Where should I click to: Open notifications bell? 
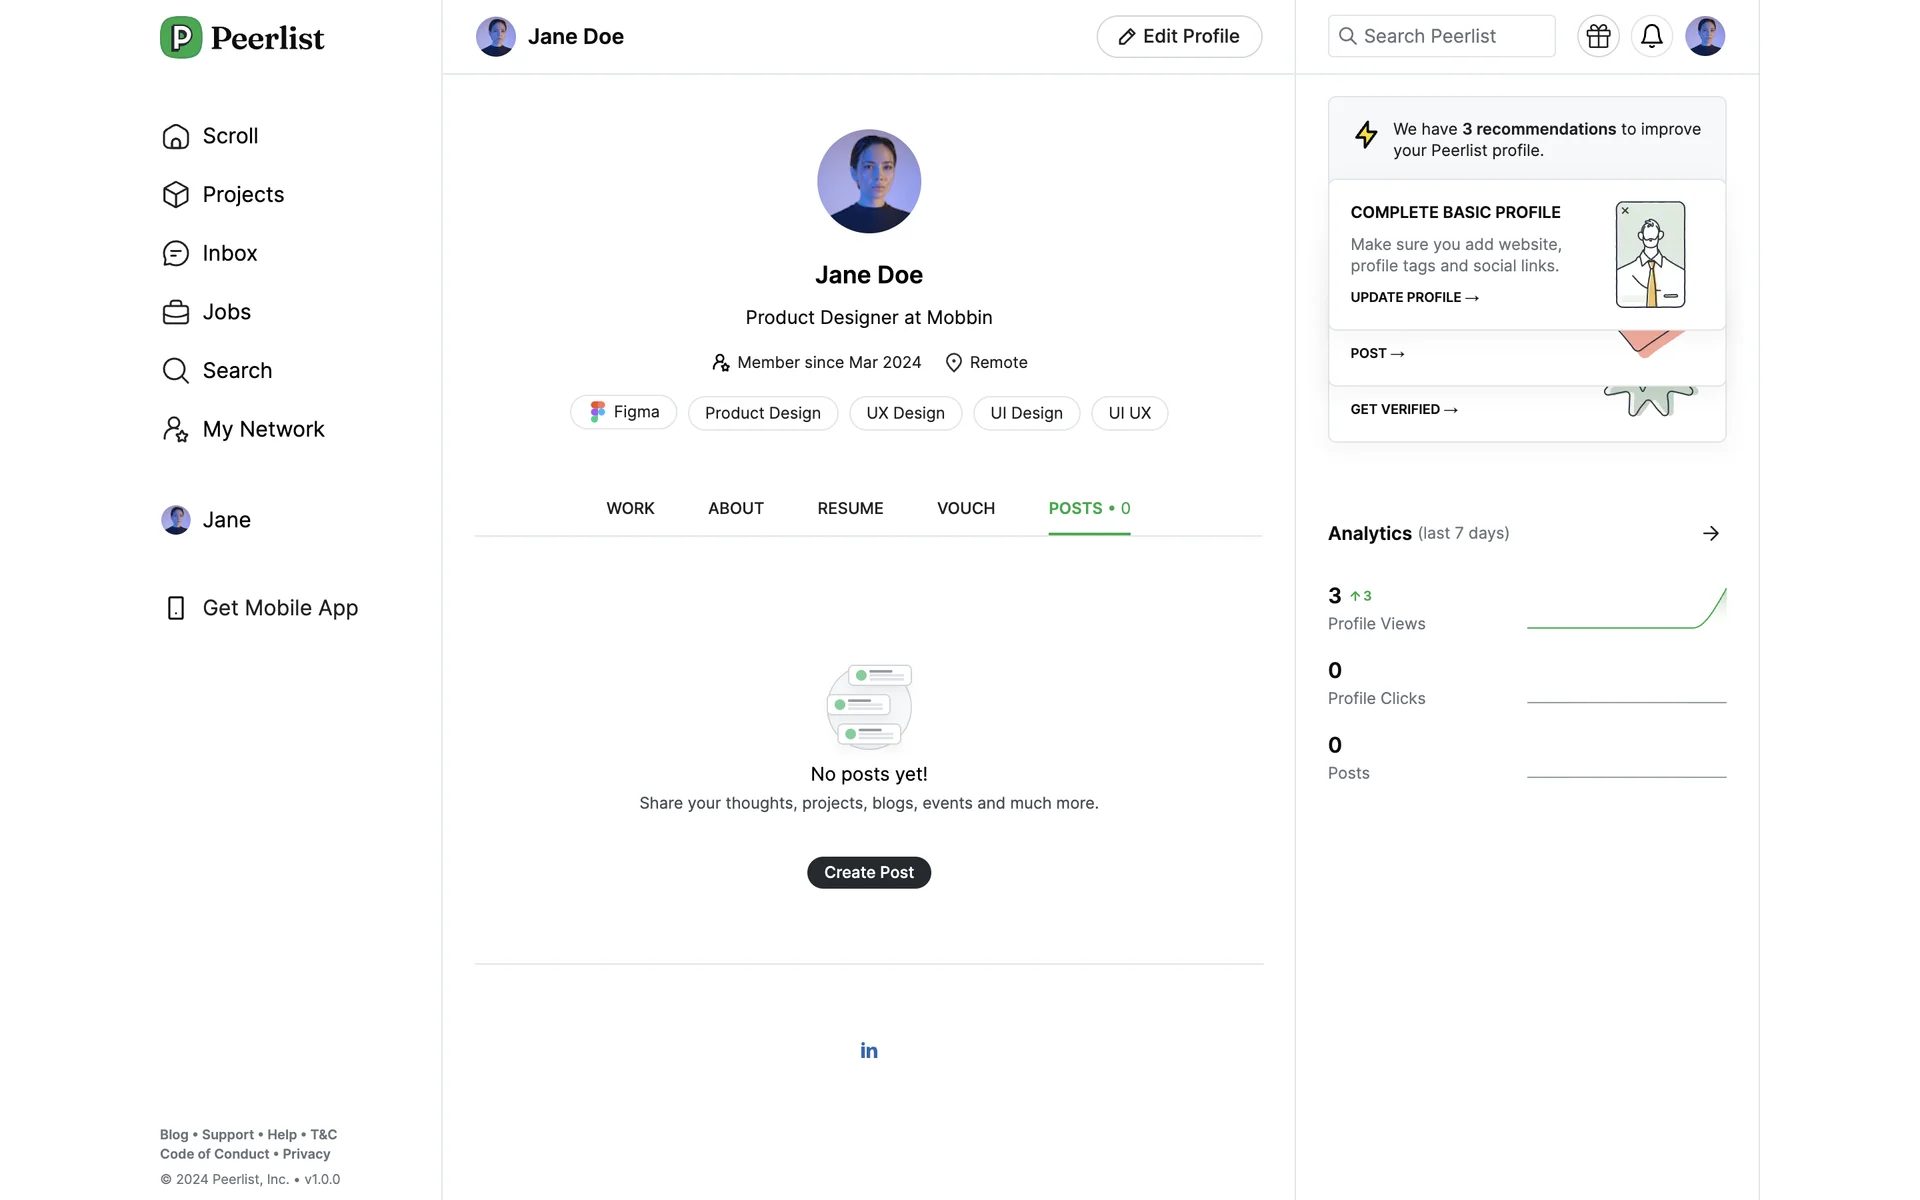pyautogui.click(x=1651, y=36)
